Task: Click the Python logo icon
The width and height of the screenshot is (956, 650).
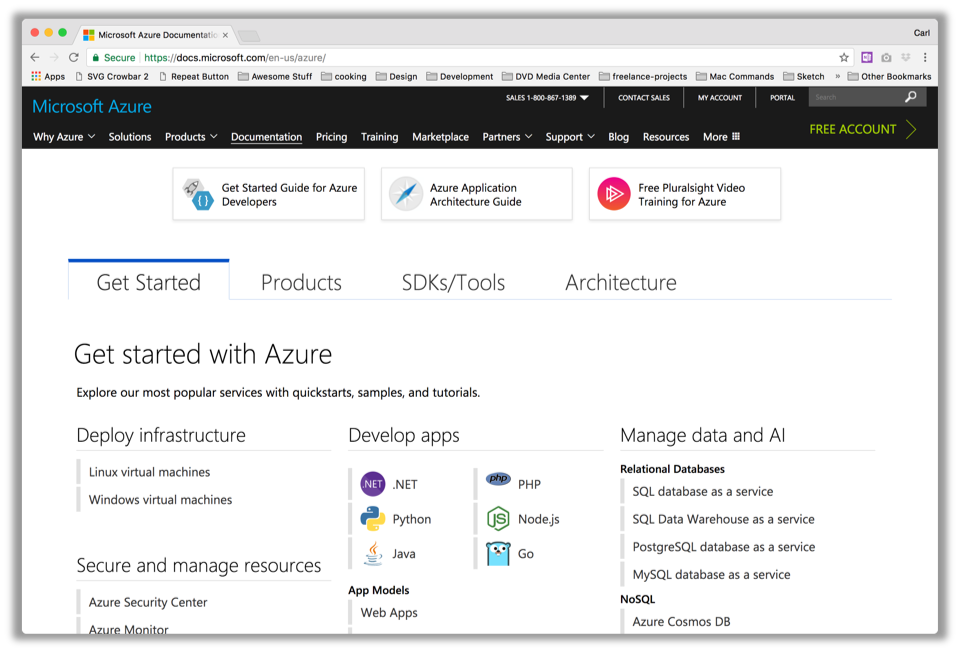Action: [373, 519]
